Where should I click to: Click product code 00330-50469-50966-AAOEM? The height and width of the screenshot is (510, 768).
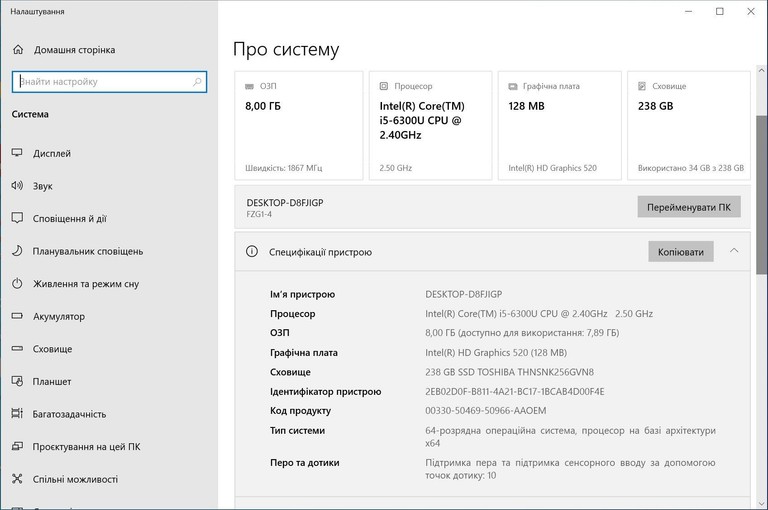click(x=485, y=411)
